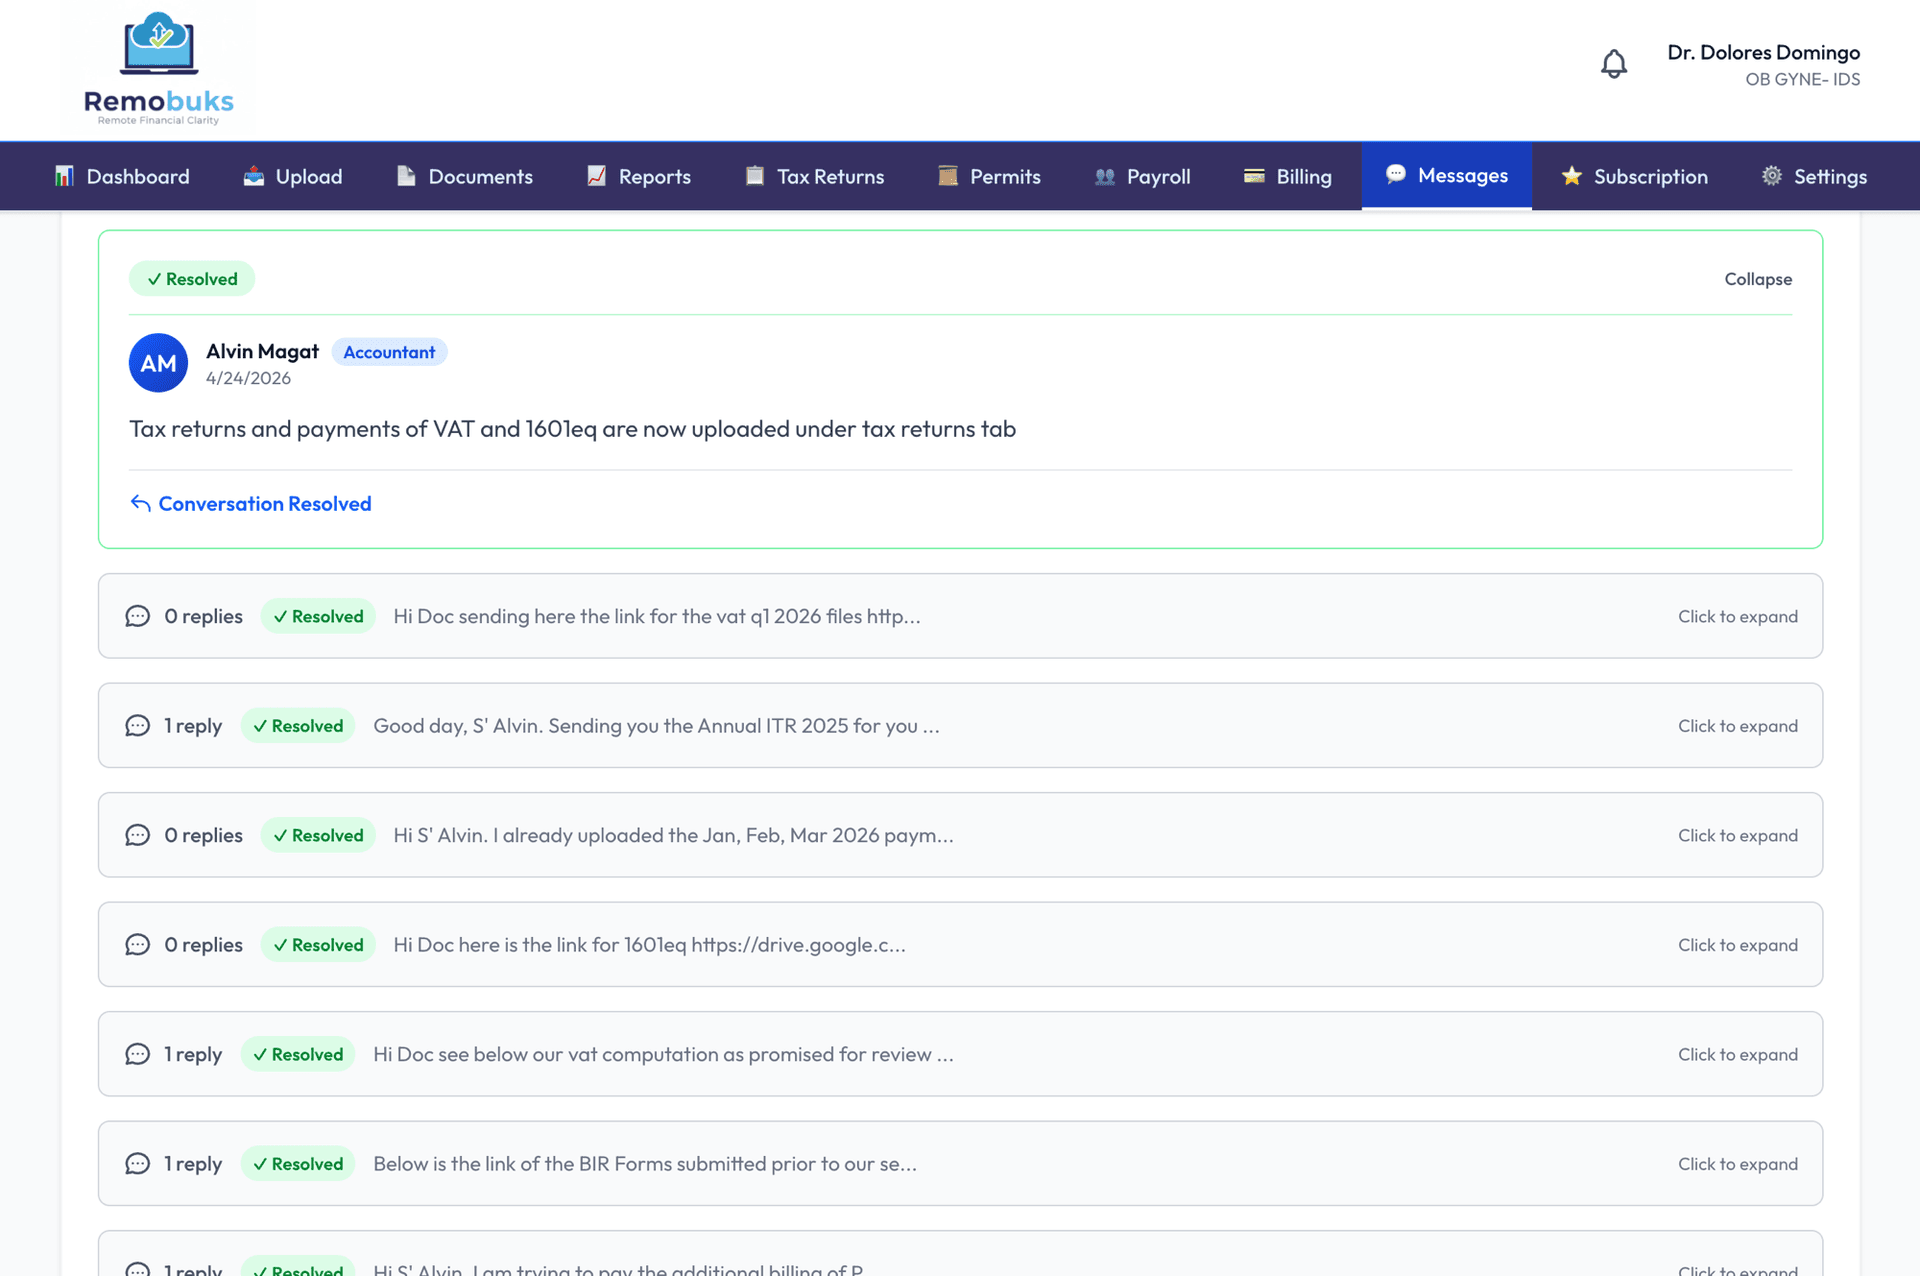The height and width of the screenshot is (1276, 1920).
Task: Click chat bubble icon of Annual ITR 2025 thread
Action: point(138,726)
